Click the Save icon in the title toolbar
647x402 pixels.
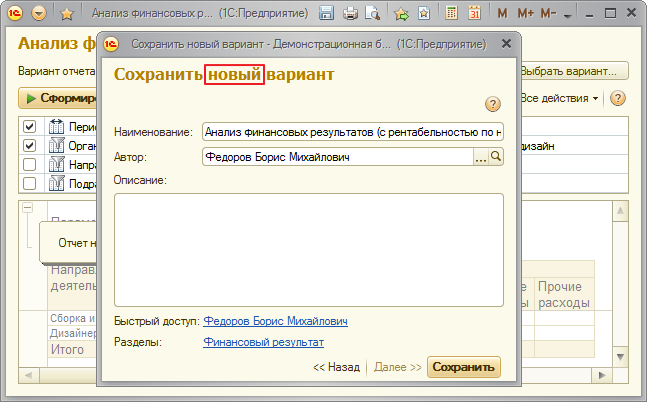327,14
